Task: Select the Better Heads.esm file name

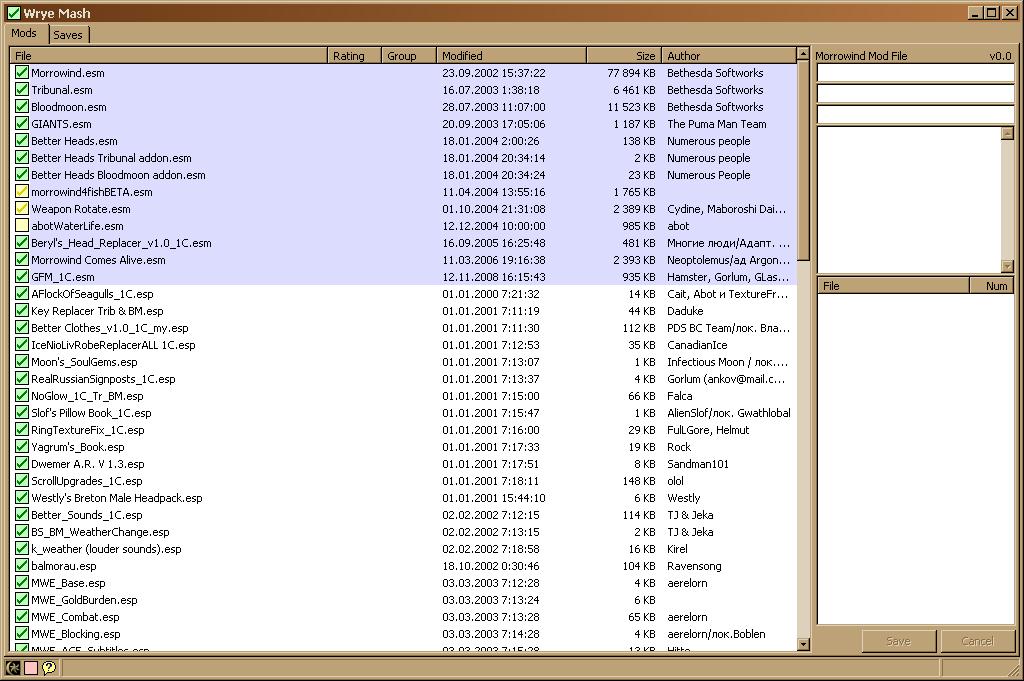Action: (74, 141)
